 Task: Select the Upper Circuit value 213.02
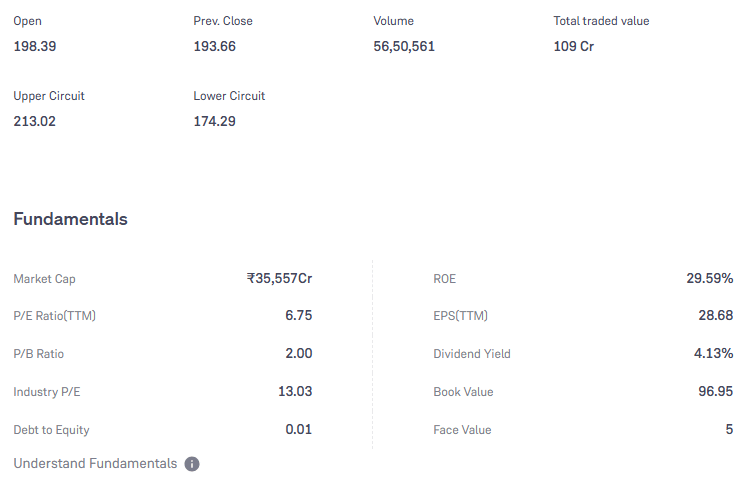click(35, 121)
